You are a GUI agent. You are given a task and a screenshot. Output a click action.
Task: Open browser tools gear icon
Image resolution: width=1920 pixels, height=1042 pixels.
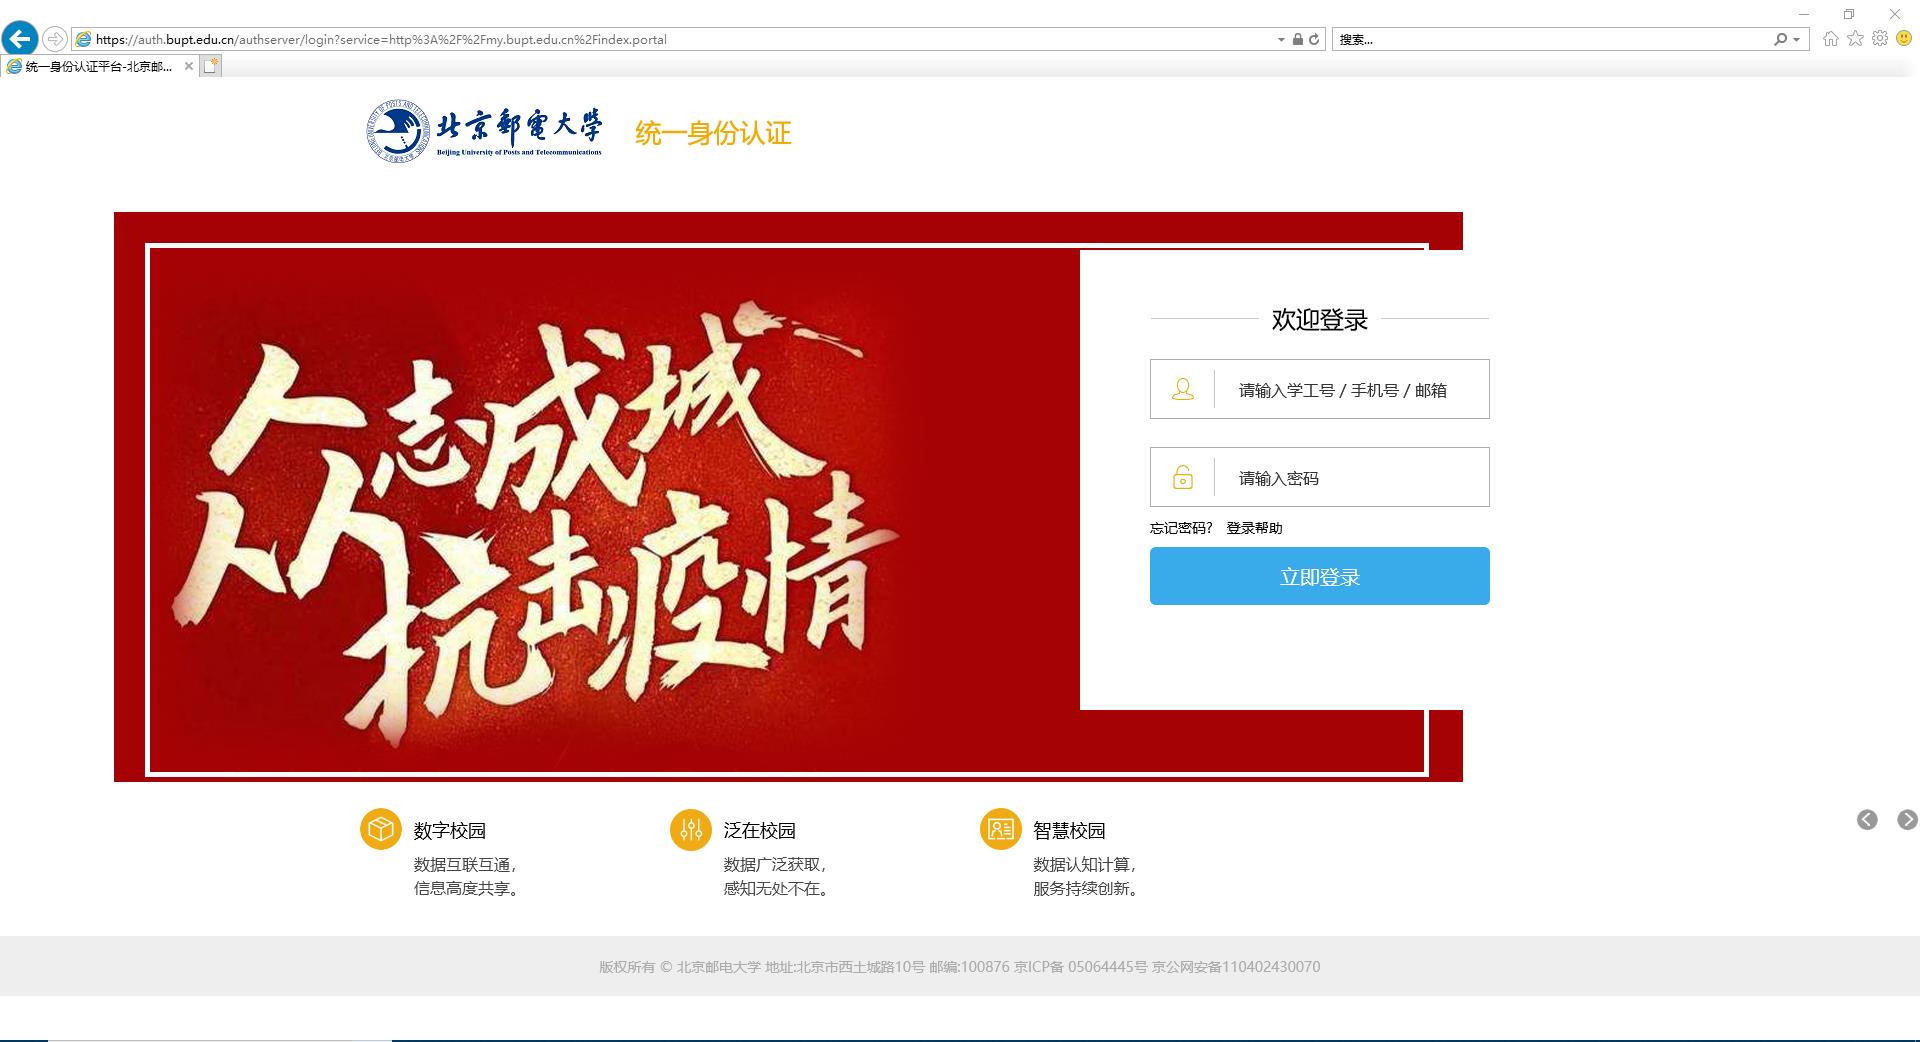[1880, 39]
